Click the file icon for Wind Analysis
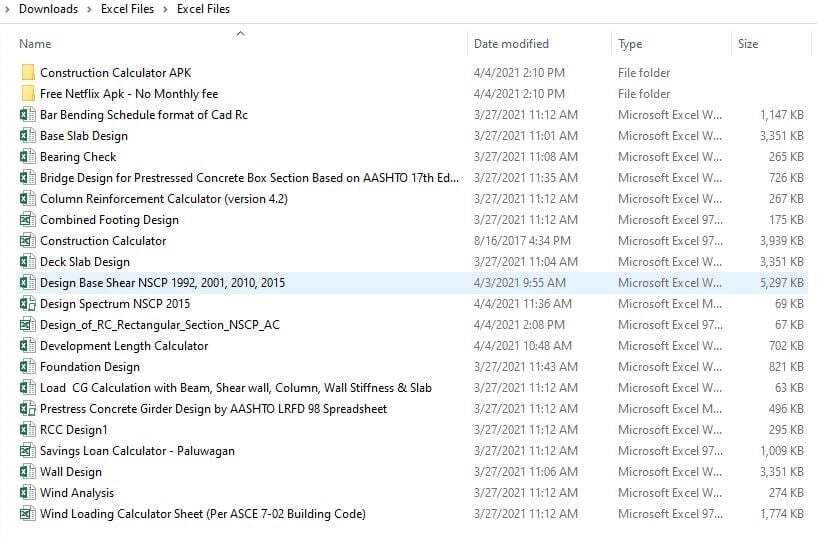The image size is (817, 537). tap(27, 493)
